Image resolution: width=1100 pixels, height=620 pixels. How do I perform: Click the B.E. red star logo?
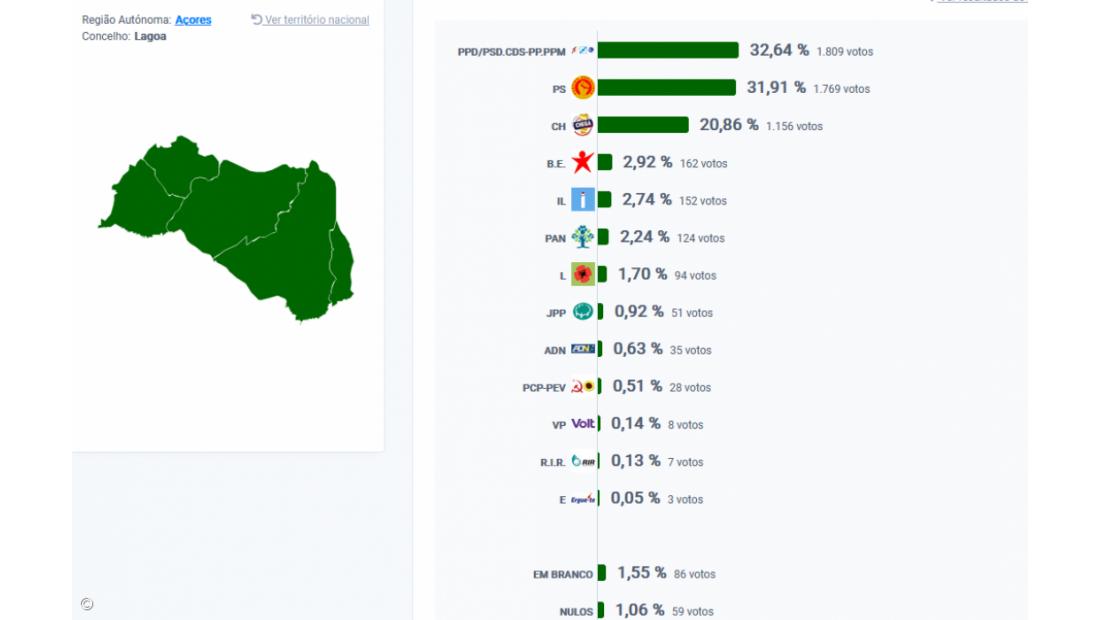click(x=583, y=163)
